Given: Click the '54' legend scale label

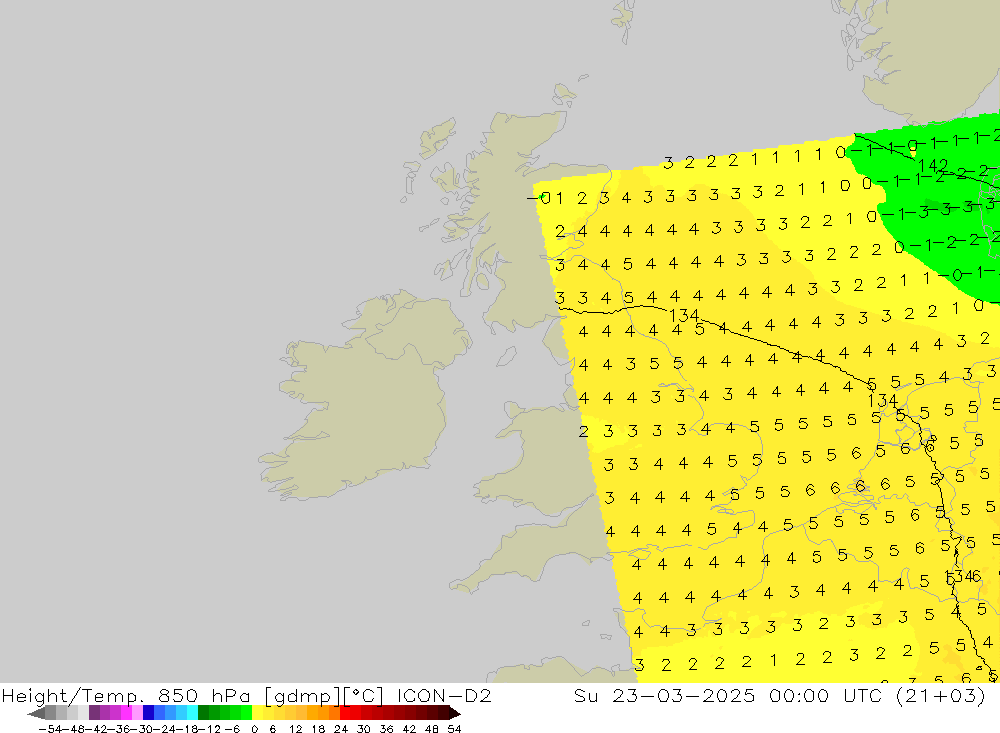Looking at the screenshot, I should point(454,729).
